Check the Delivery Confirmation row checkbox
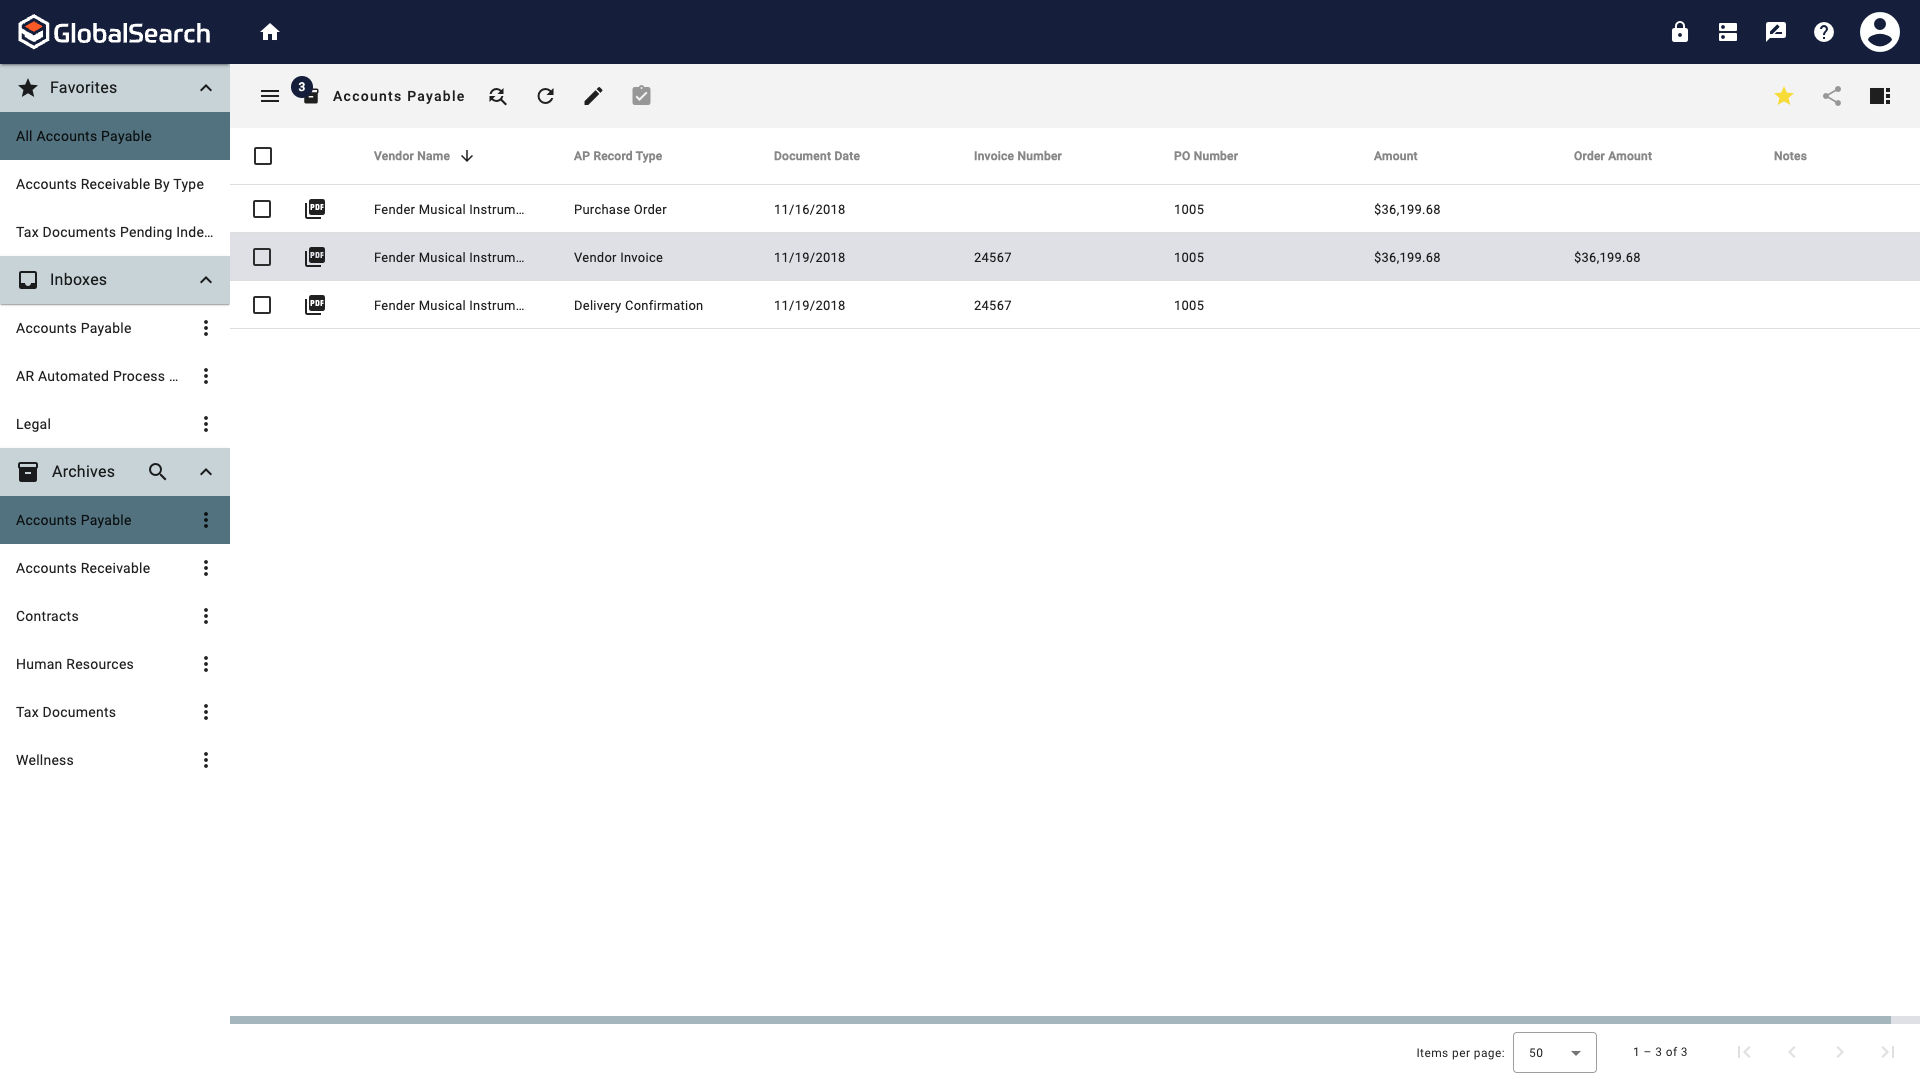This screenshot has width=1920, height=1080. (262, 305)
